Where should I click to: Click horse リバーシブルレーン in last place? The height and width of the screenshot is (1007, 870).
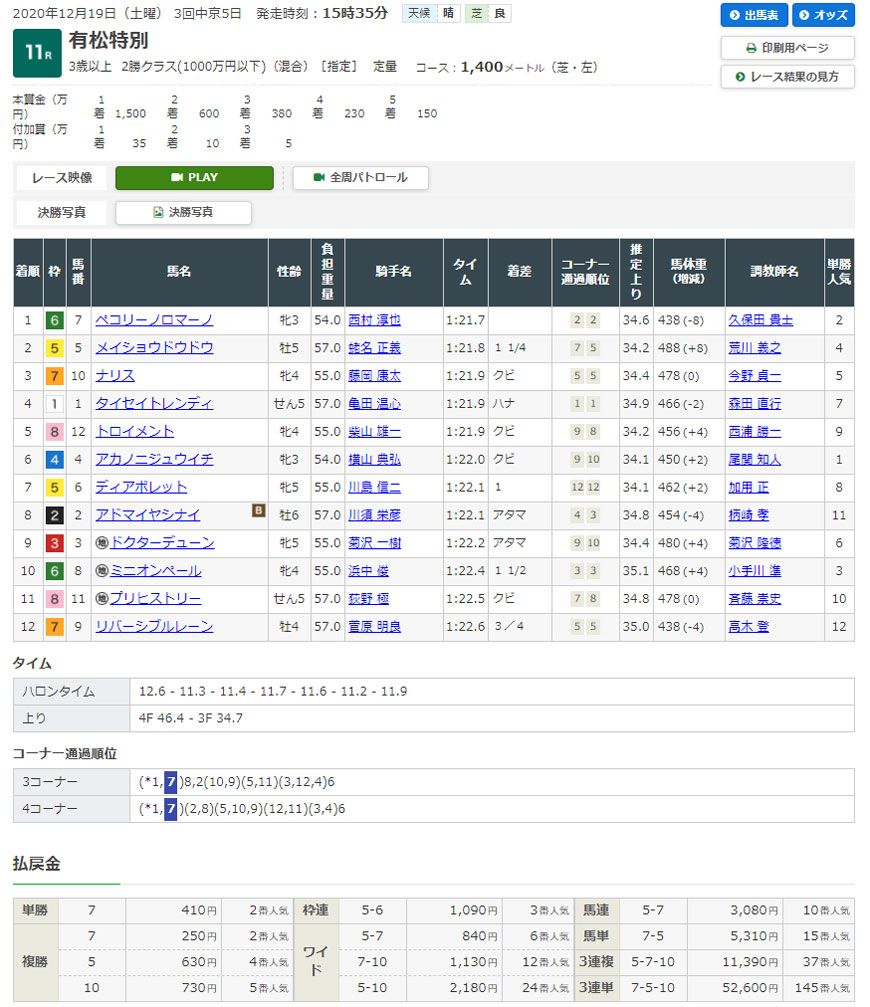154,627
